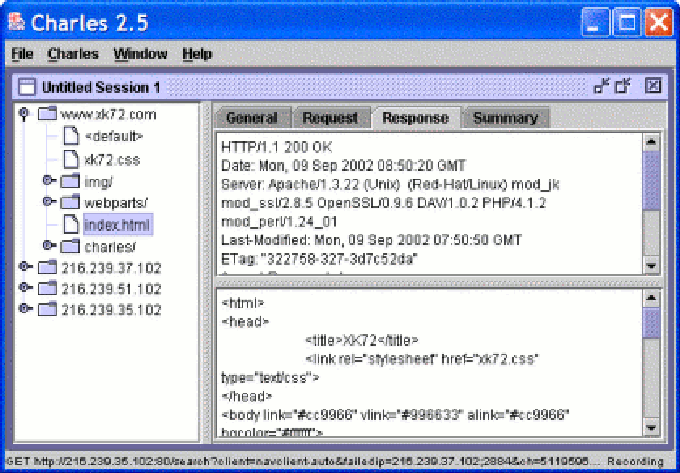Select the charles/ folder label

tap(110, 247)
